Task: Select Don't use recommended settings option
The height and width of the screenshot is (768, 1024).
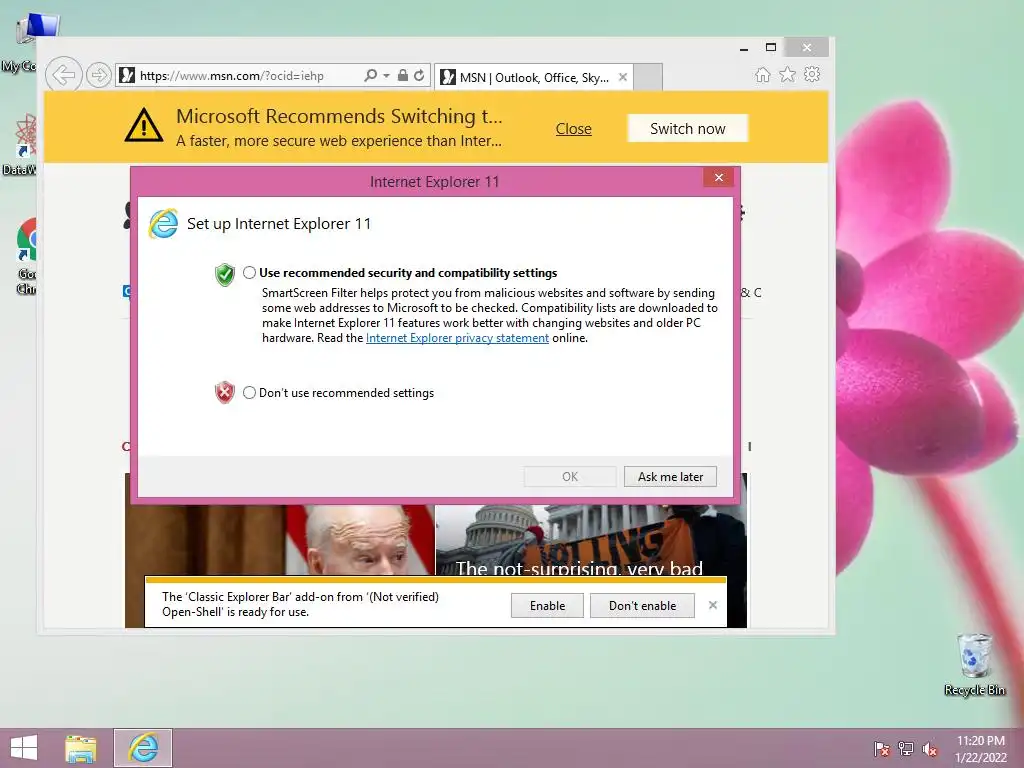Action: [x=249, y=392]
